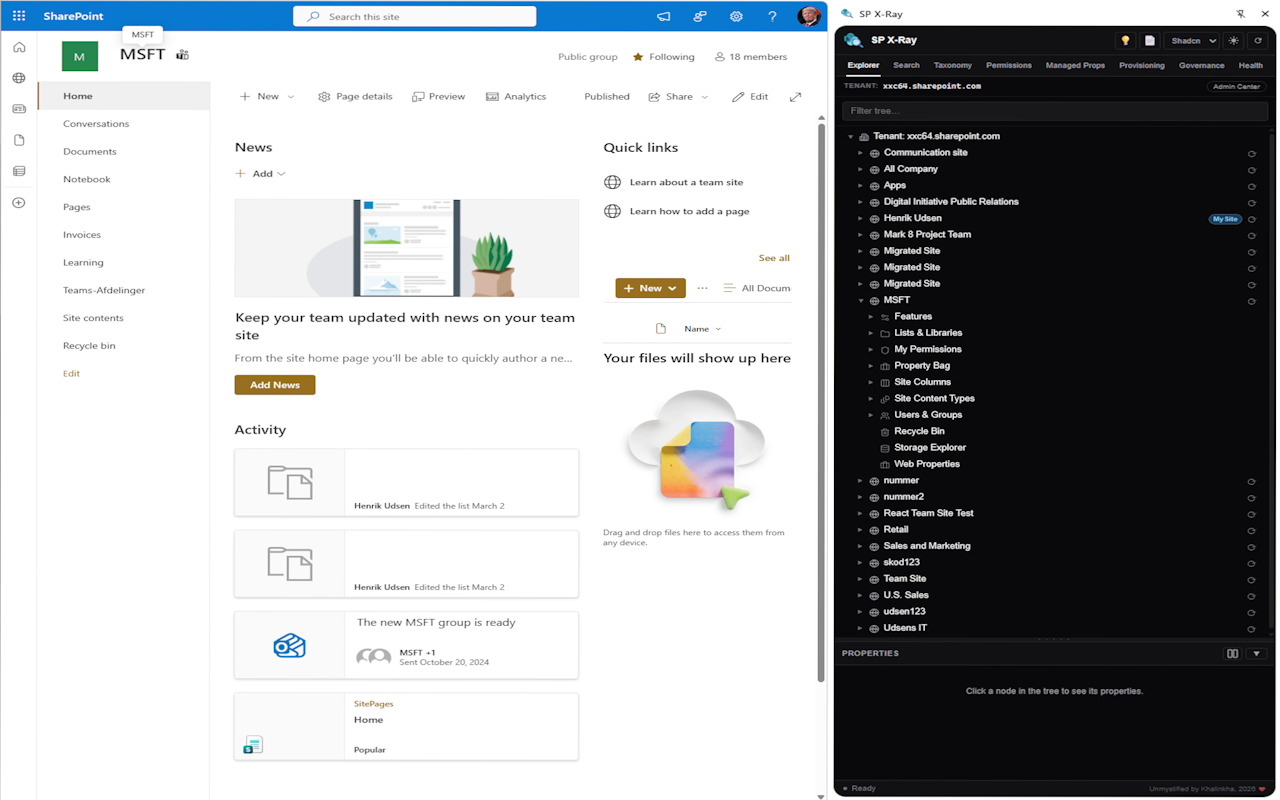The width and height of the screenshot is (1280, 800).
Task: Switch to the Search tab in SP X-Ray
Action: (x=906, y=65)
